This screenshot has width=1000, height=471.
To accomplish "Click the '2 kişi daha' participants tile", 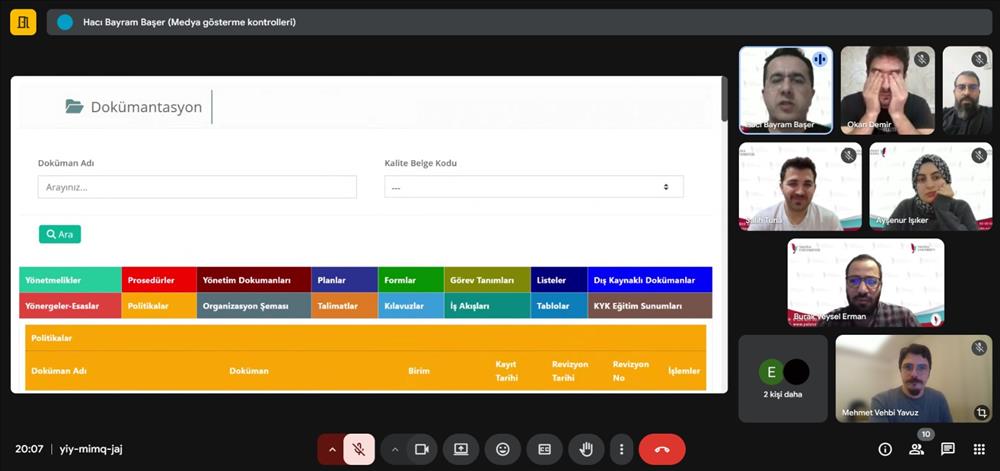I will point(782,378).
